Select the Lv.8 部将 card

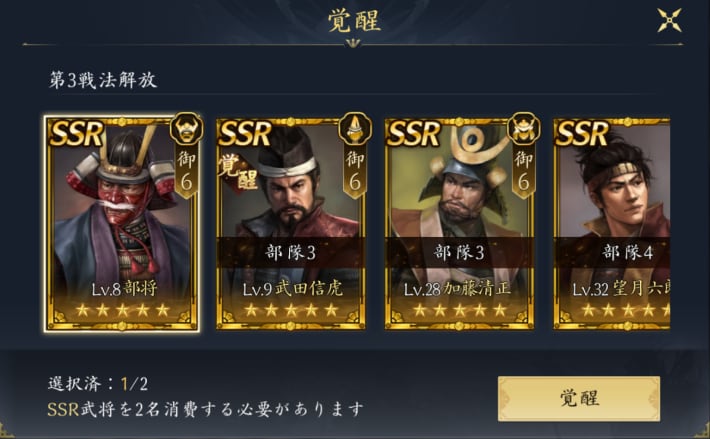(x=121, y=224)
